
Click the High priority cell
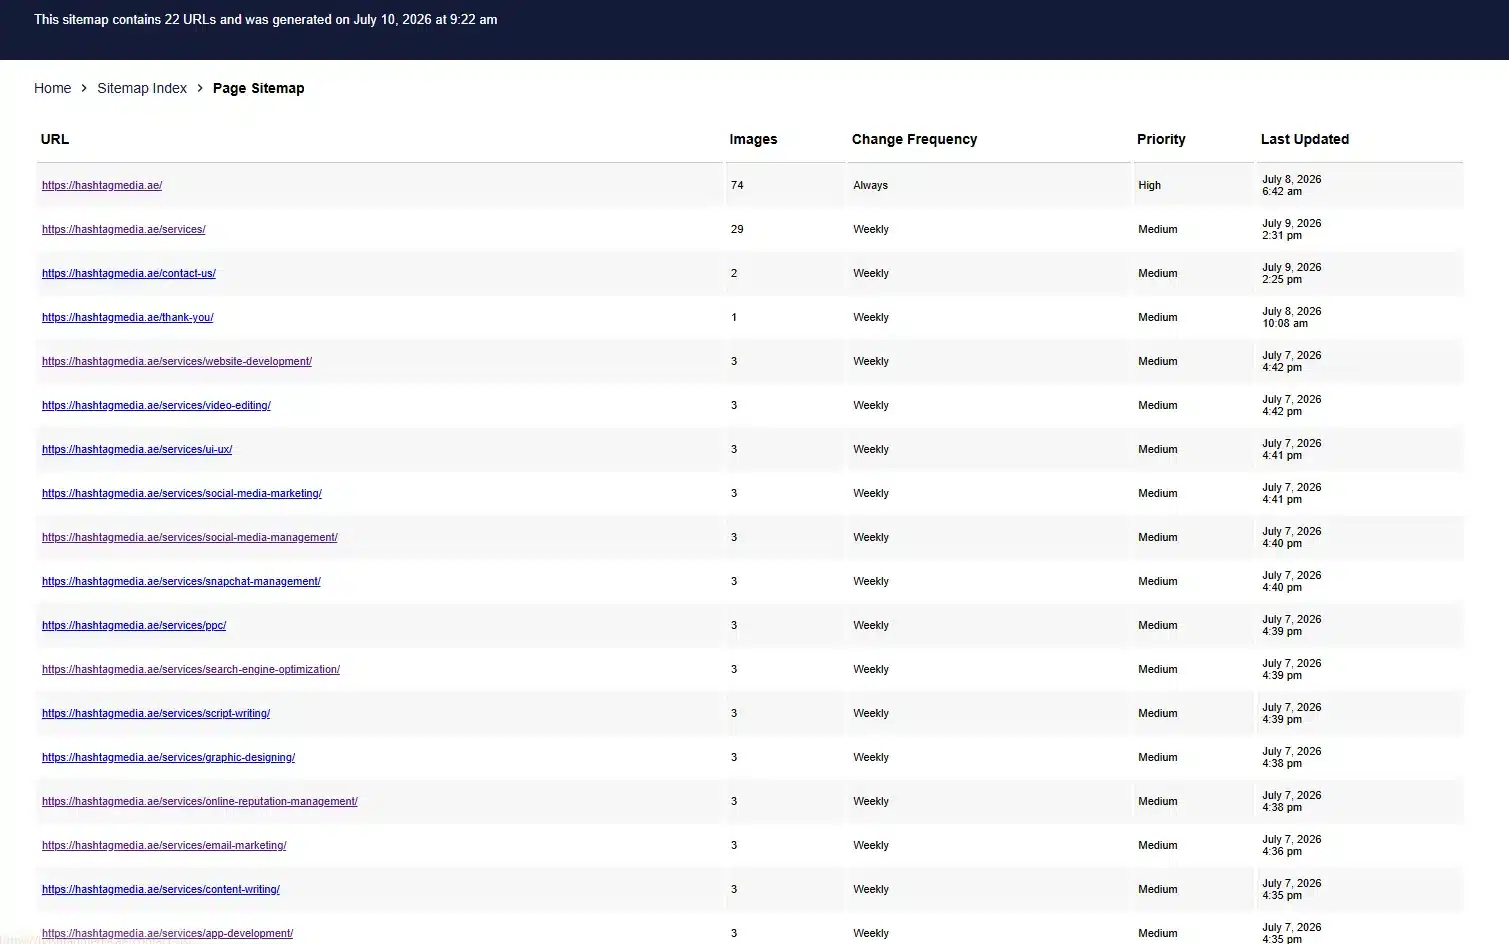[x=1149, y=185]
